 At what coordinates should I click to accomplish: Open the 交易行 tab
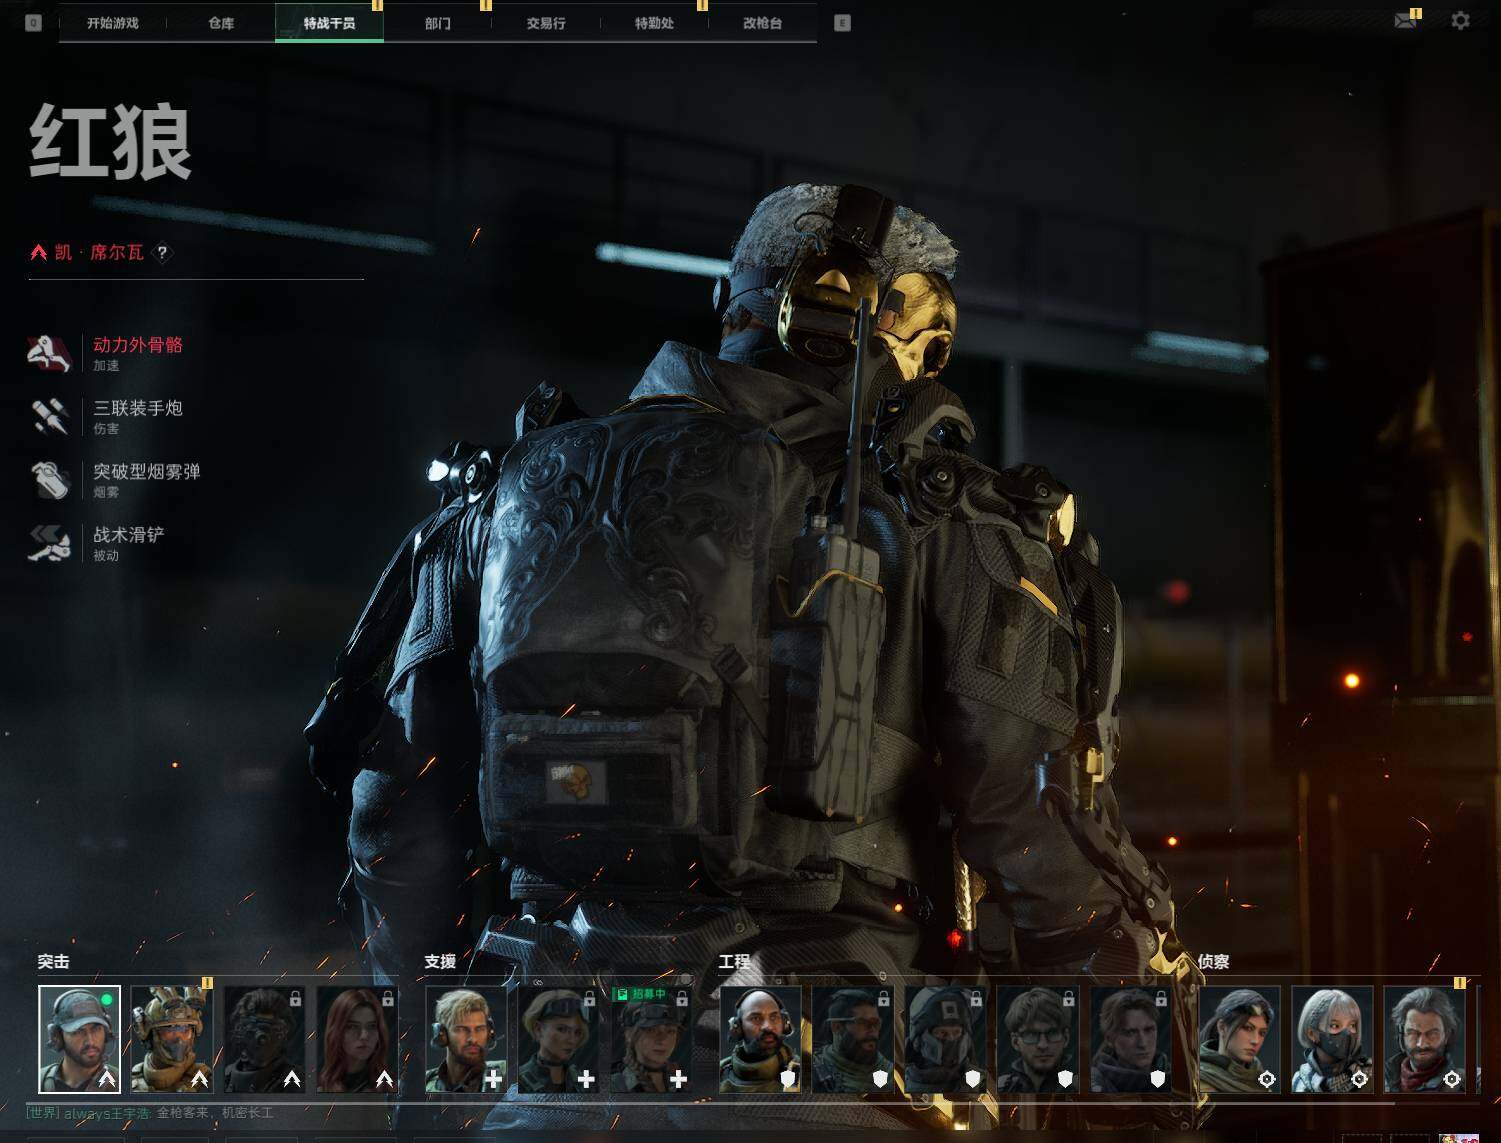pos(546,23)
